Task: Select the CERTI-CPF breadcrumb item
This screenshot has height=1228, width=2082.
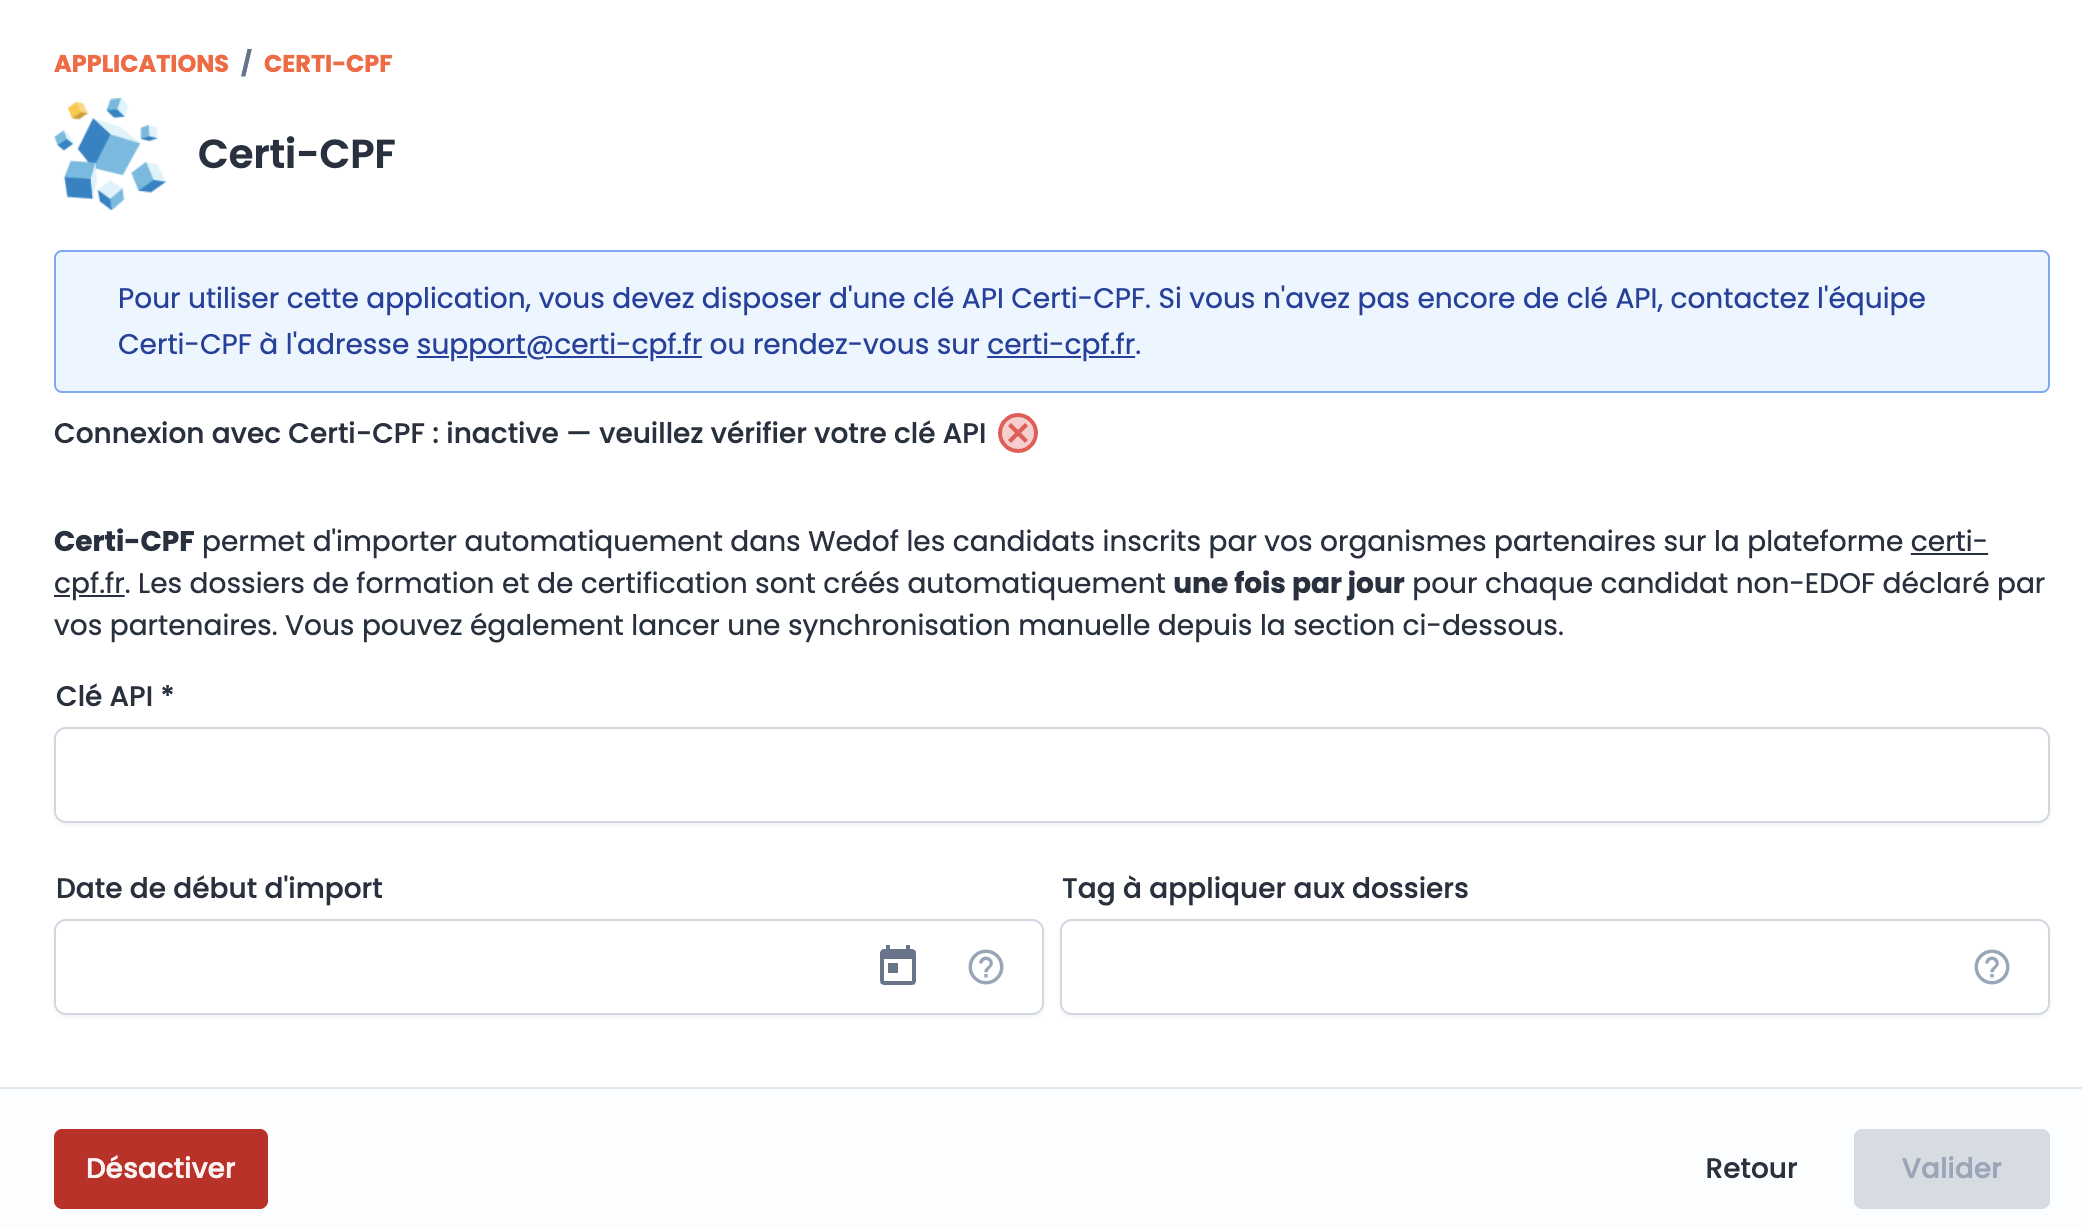Action: point(327,63)
